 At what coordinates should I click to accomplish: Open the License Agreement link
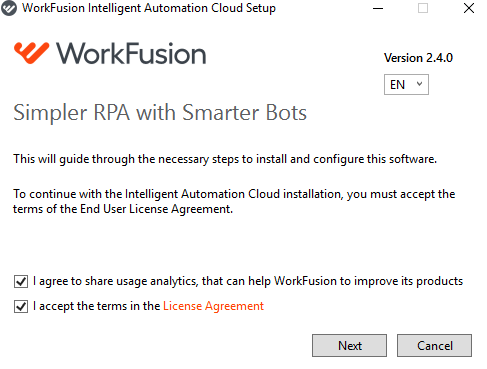point(213,306)
